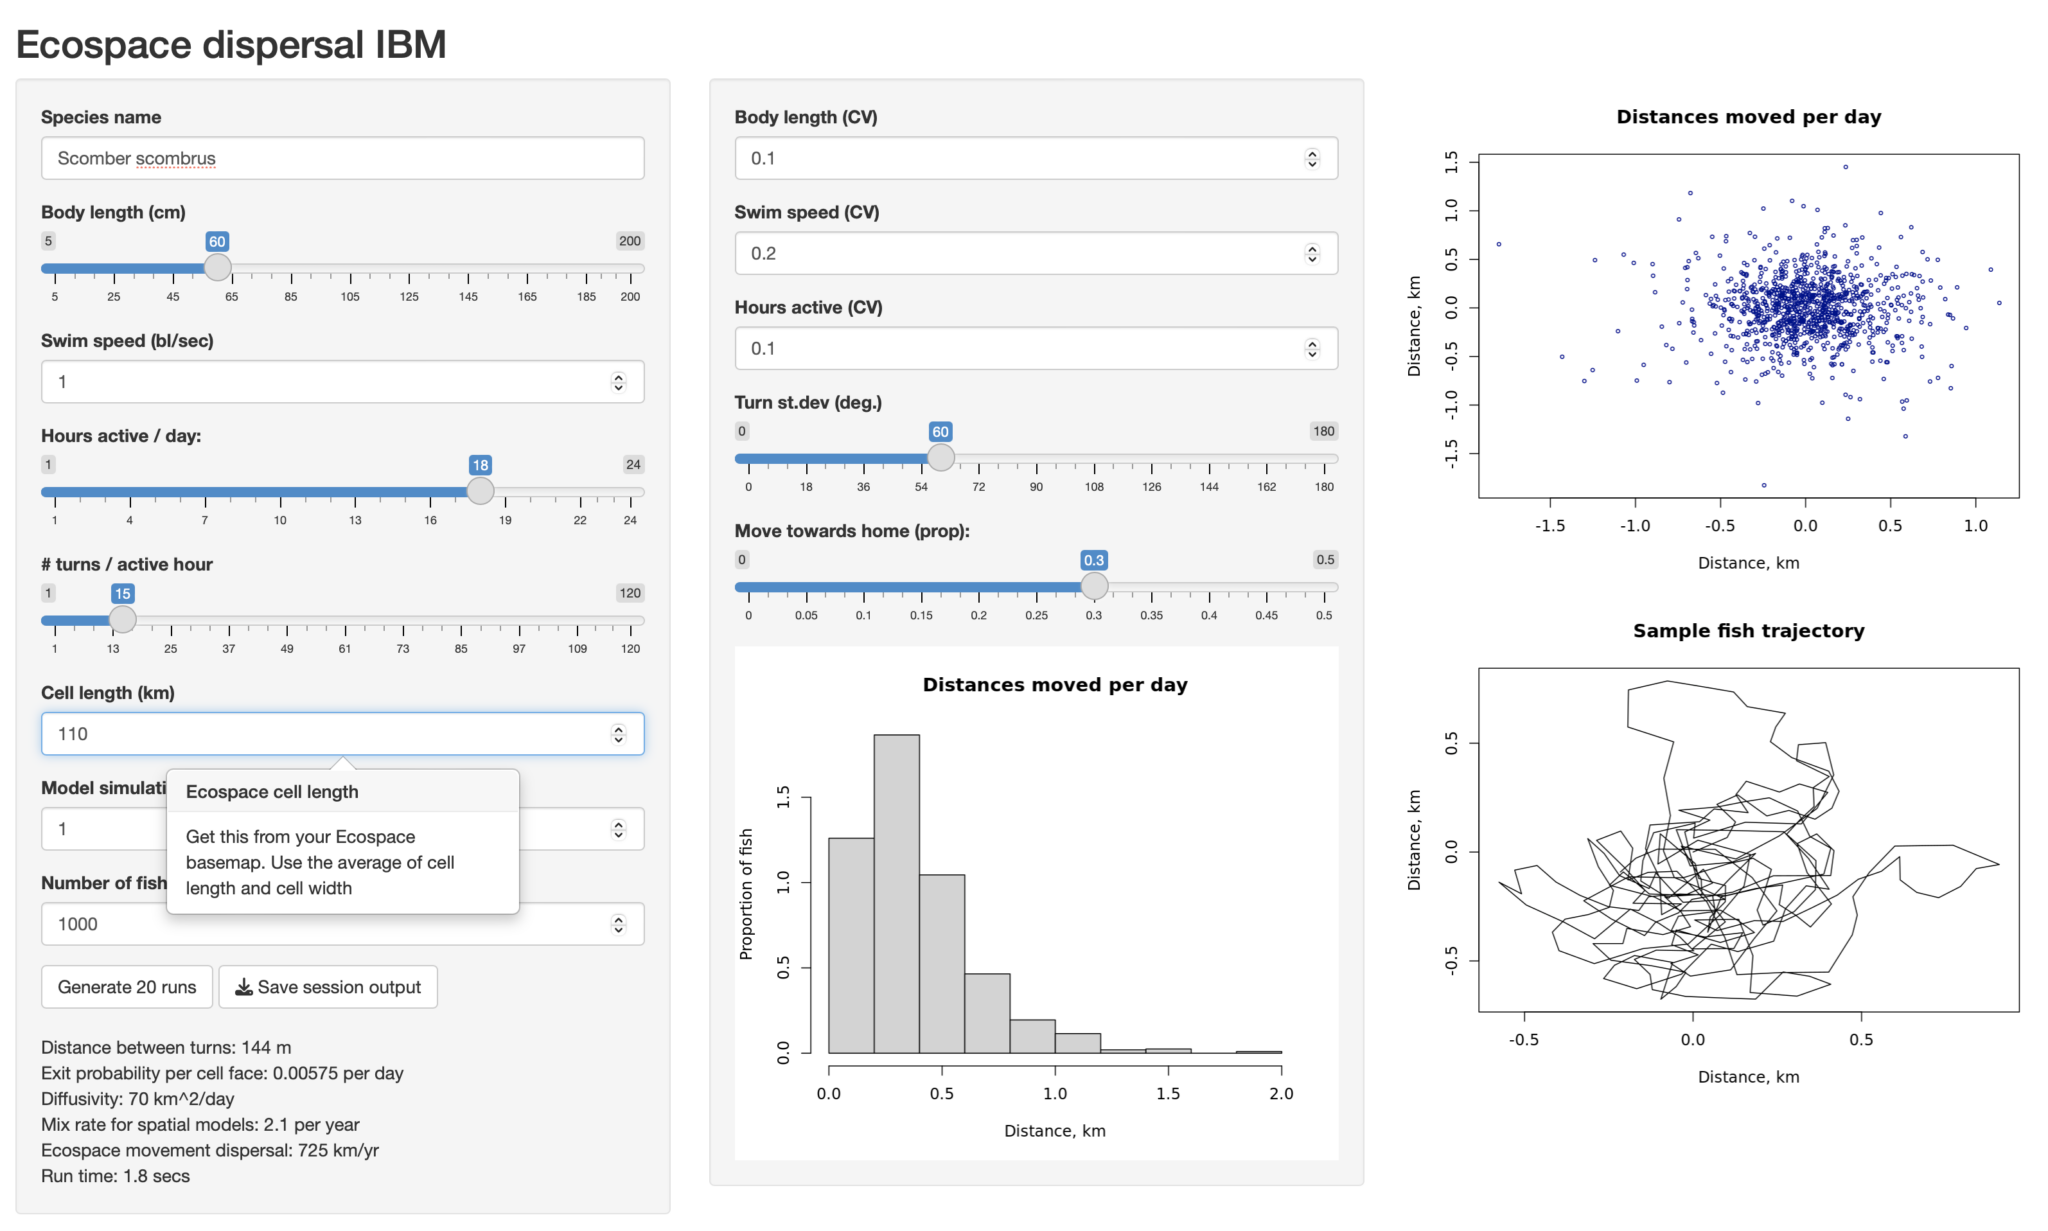Increment the Body length (CV) stepper
This screenshot has width=2048, height=1231.
pyautogui.click(x=1312, y=152)
